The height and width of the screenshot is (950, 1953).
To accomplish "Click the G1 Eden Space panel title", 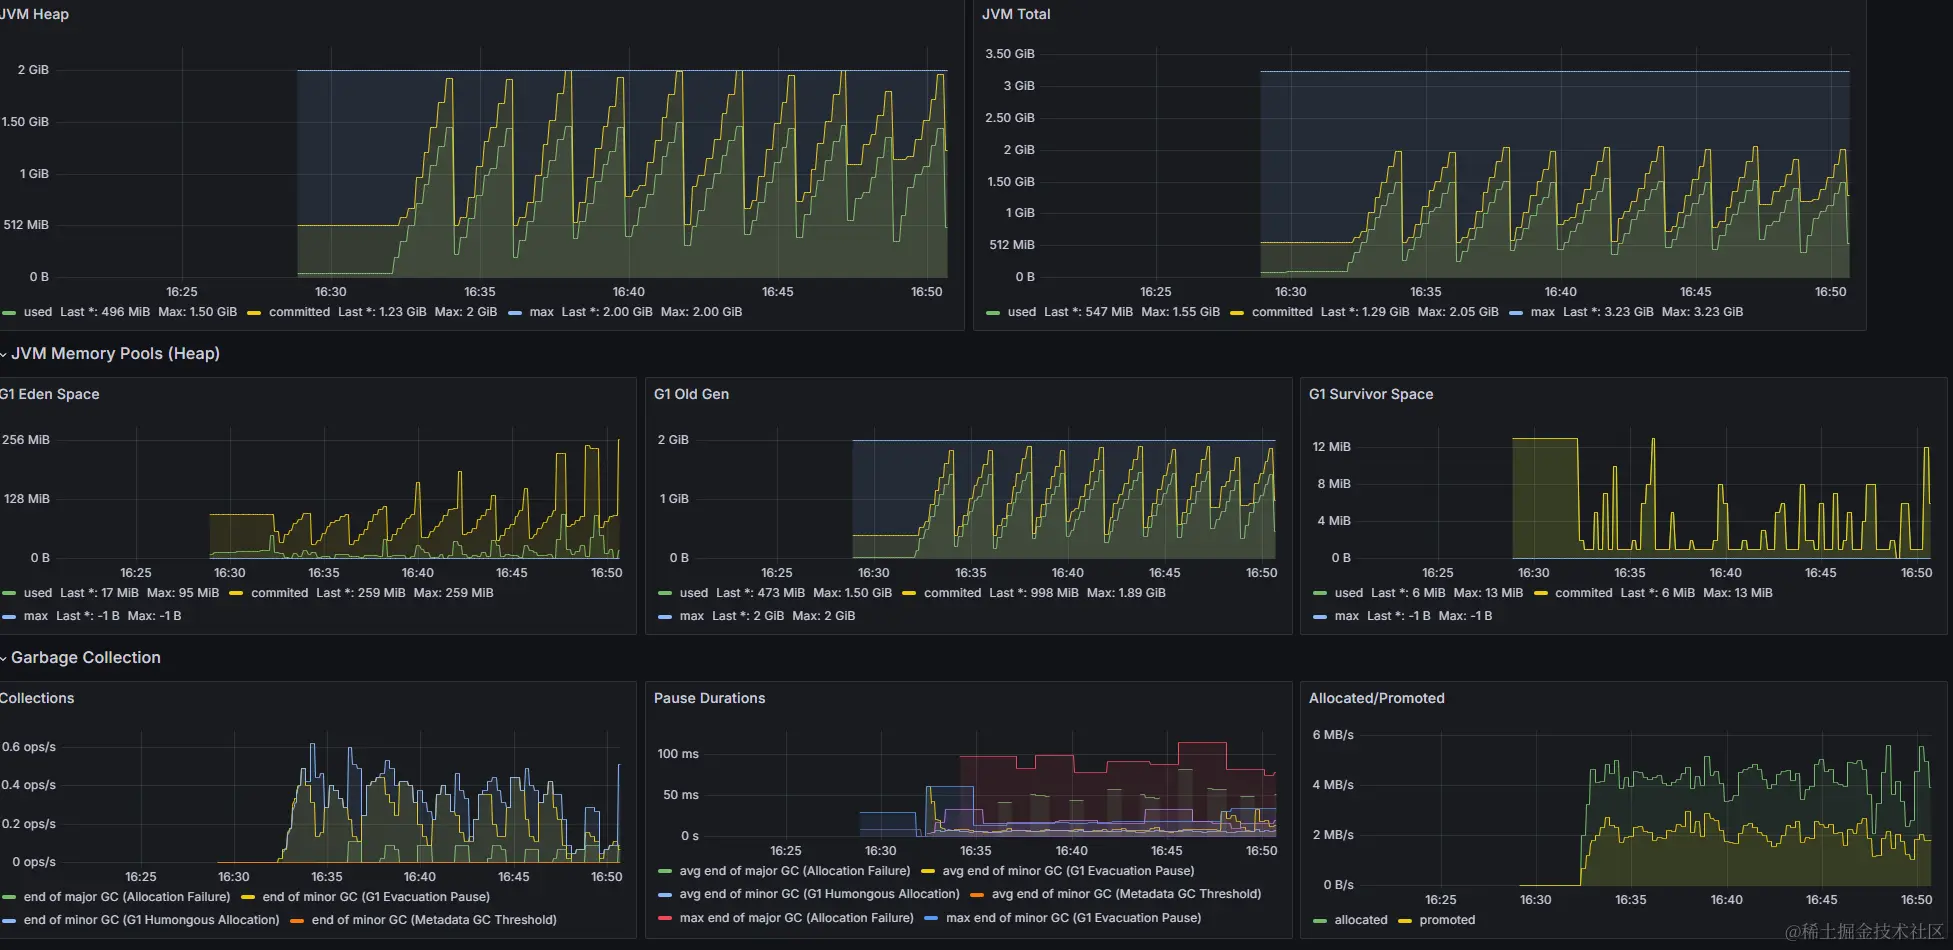I will [49, 394].
